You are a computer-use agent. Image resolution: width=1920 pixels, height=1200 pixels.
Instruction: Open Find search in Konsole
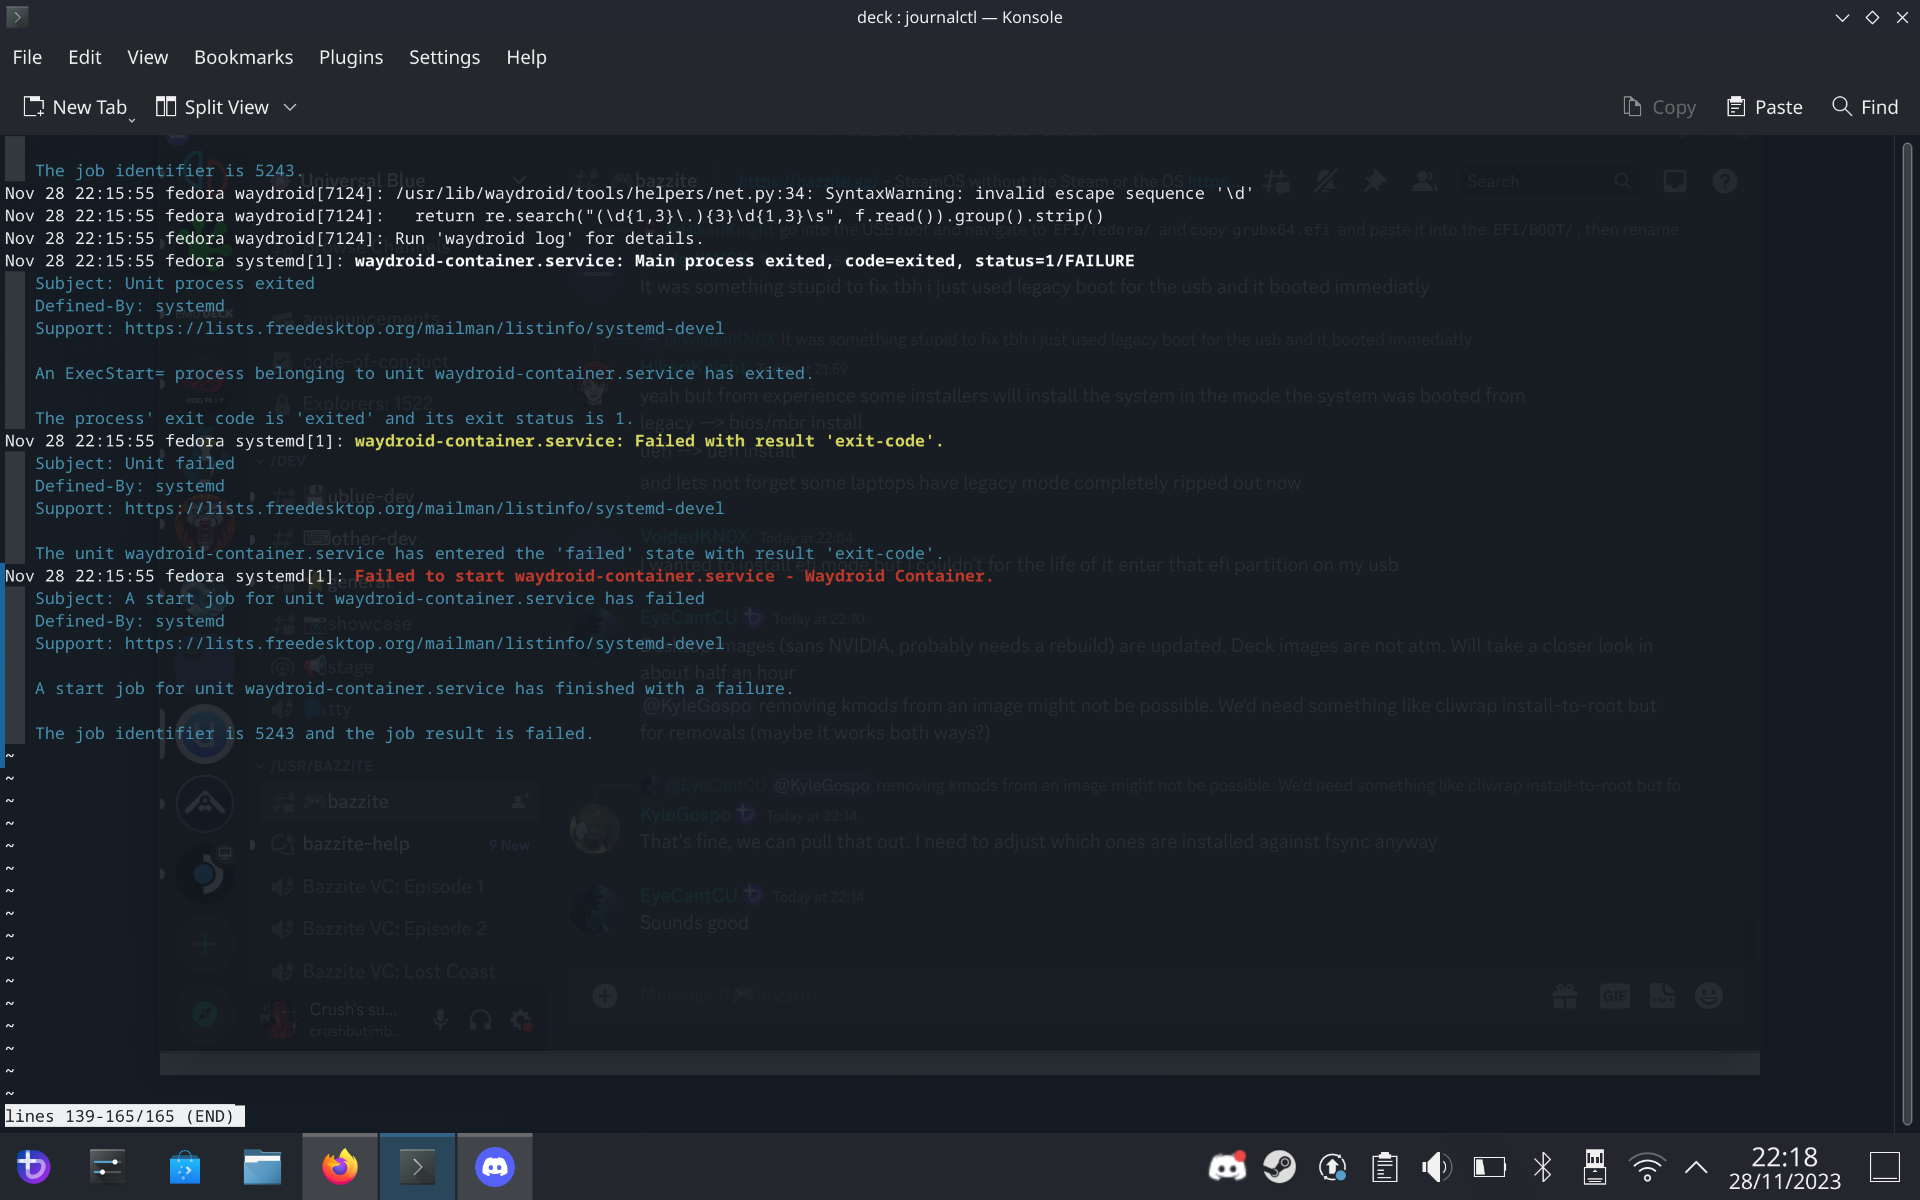click(1865, 107)
